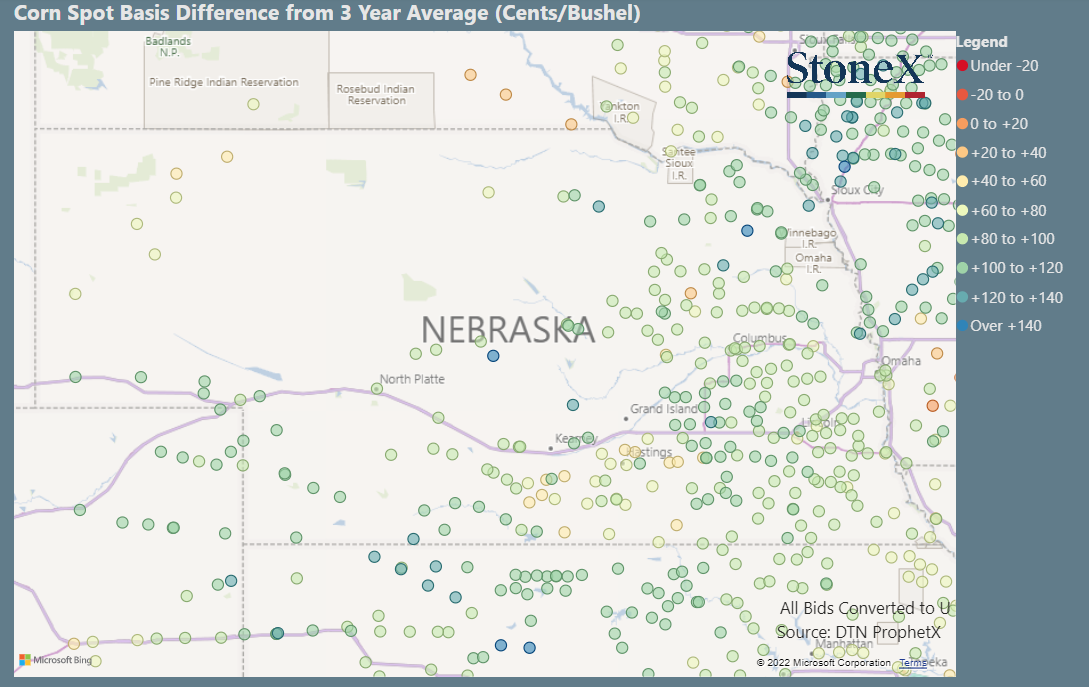1089x687 pixels.
Task: Click the Sioux City label
Action: [857, 190]
